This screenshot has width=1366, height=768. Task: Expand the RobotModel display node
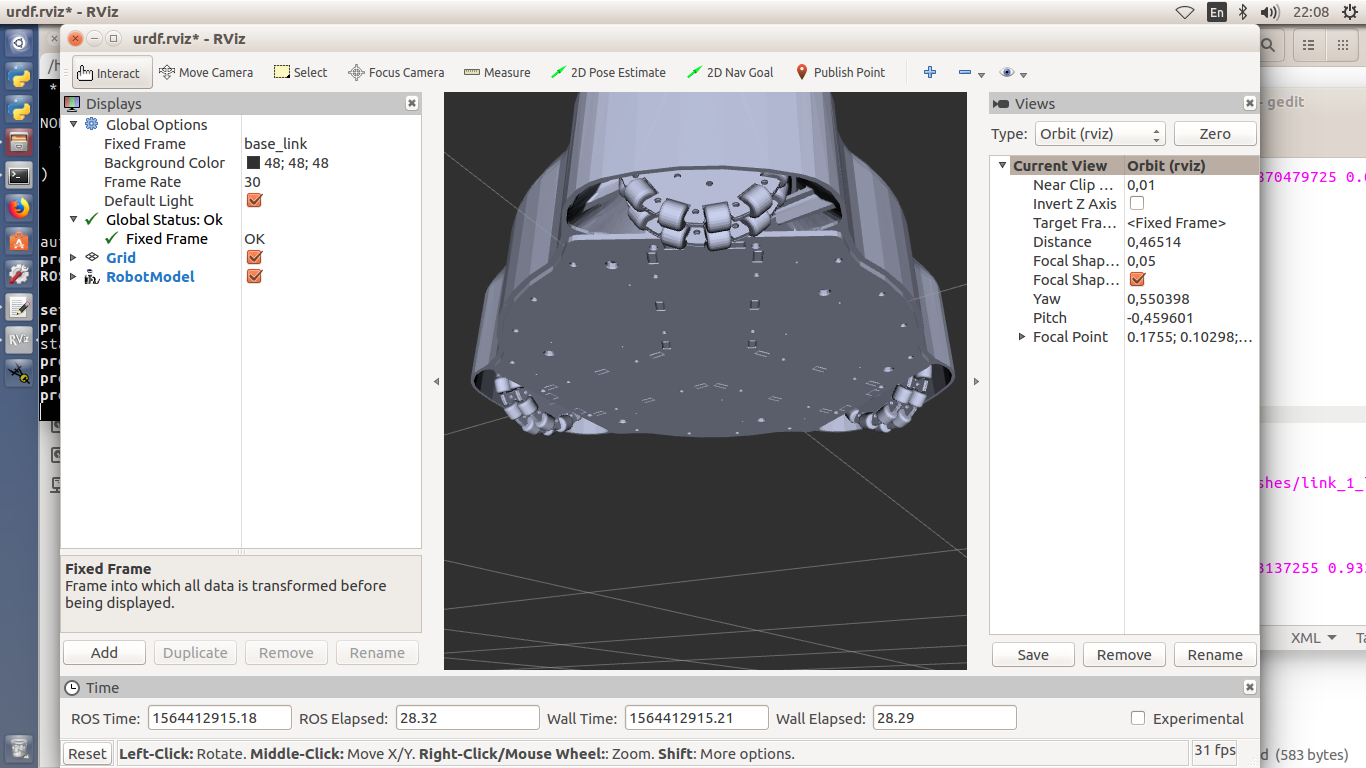pyautogui.click(x=73, y=276)
